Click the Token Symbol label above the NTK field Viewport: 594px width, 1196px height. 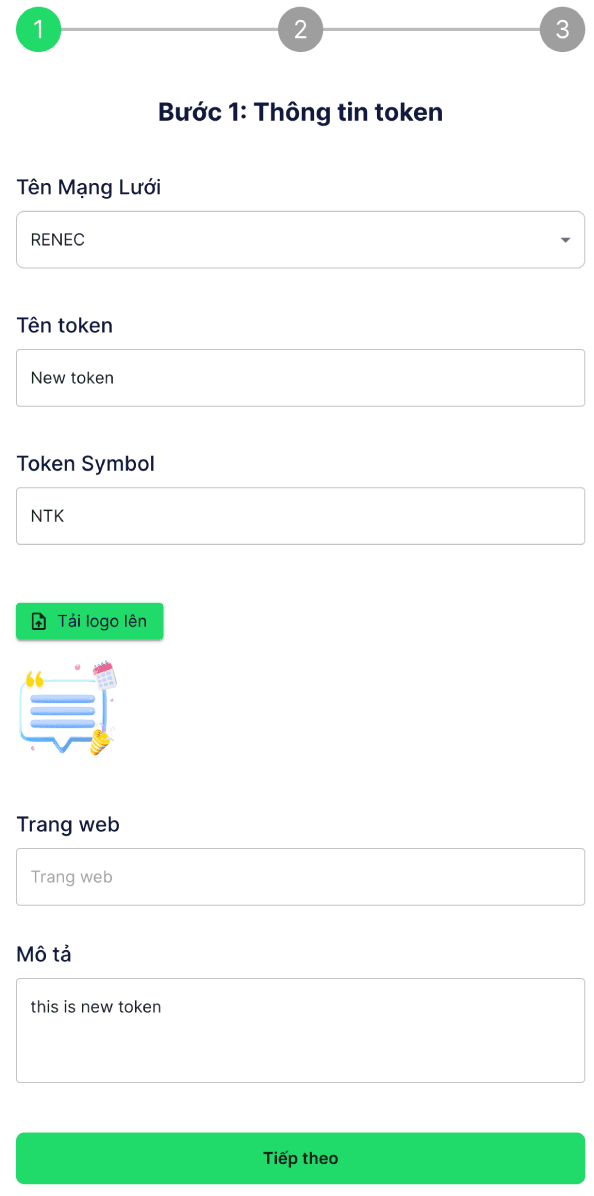point(85,463)
